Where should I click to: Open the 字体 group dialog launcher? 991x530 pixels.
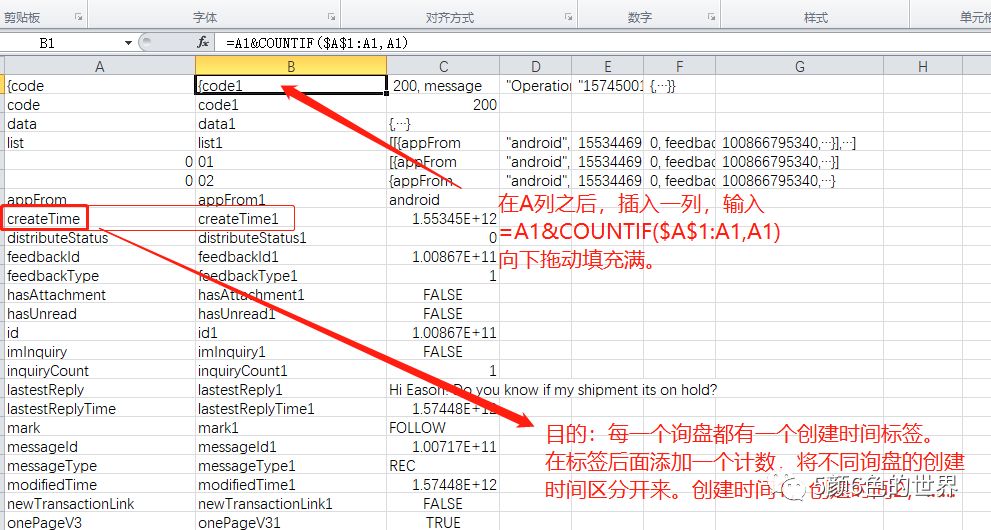[x=331, y=17]
